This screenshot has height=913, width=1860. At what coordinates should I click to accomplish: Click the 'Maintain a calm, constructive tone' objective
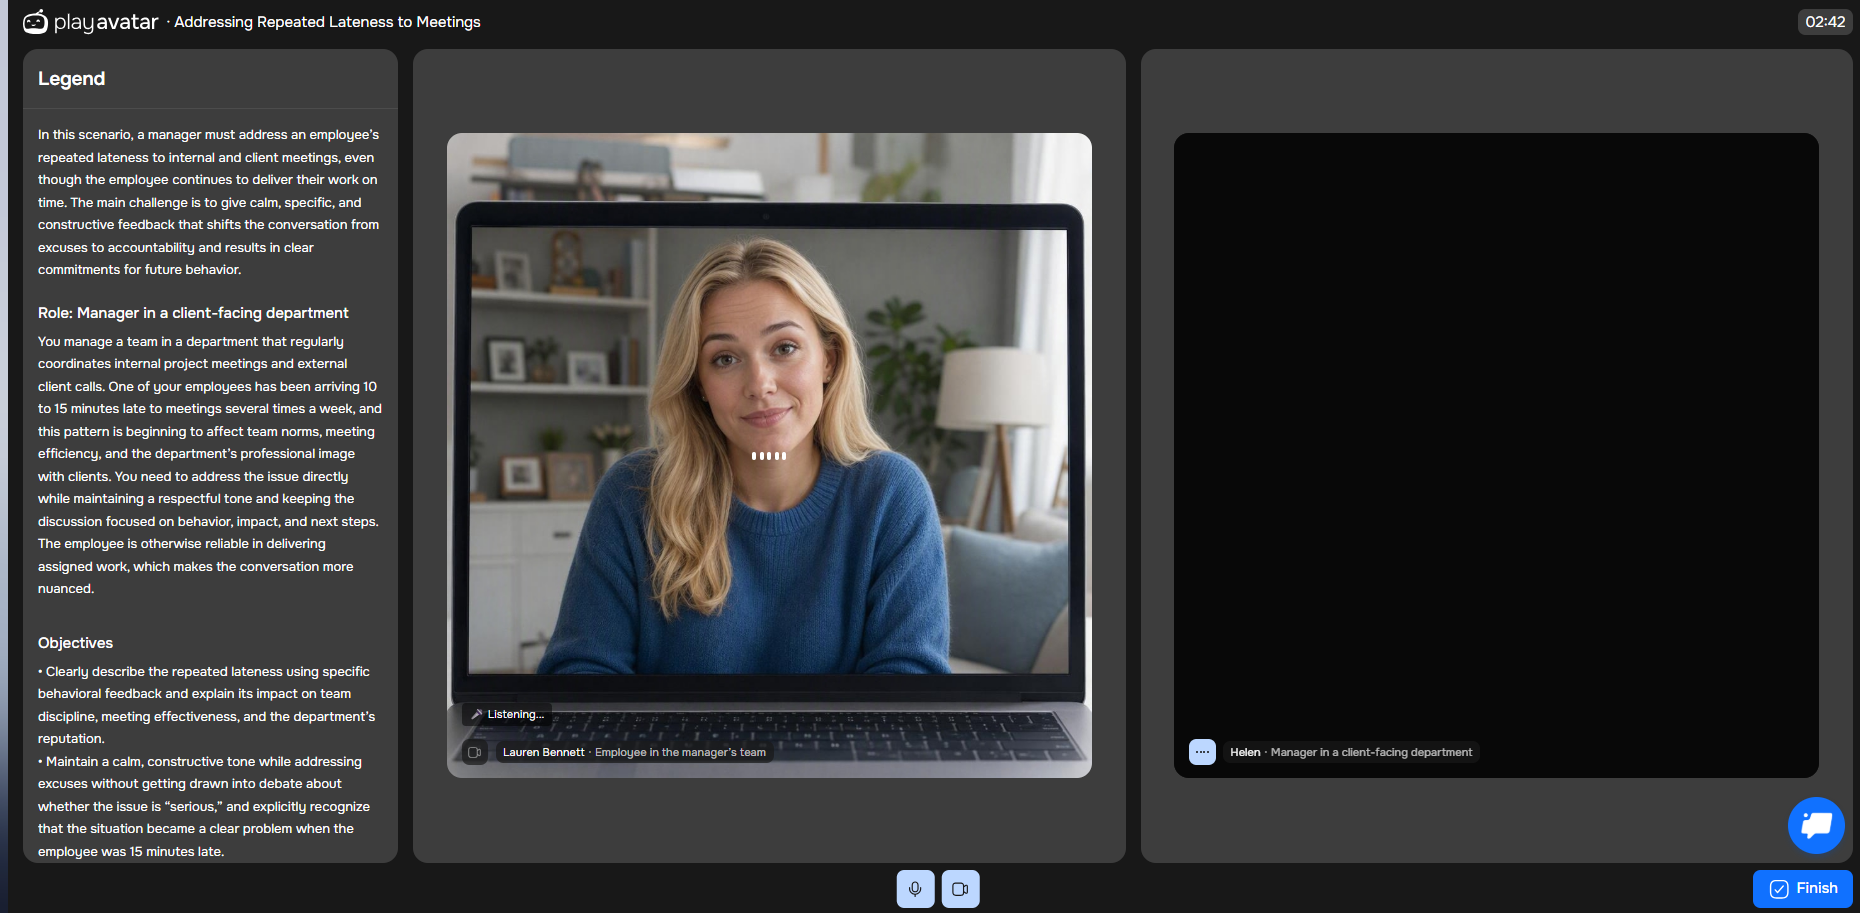pos(204,806)
